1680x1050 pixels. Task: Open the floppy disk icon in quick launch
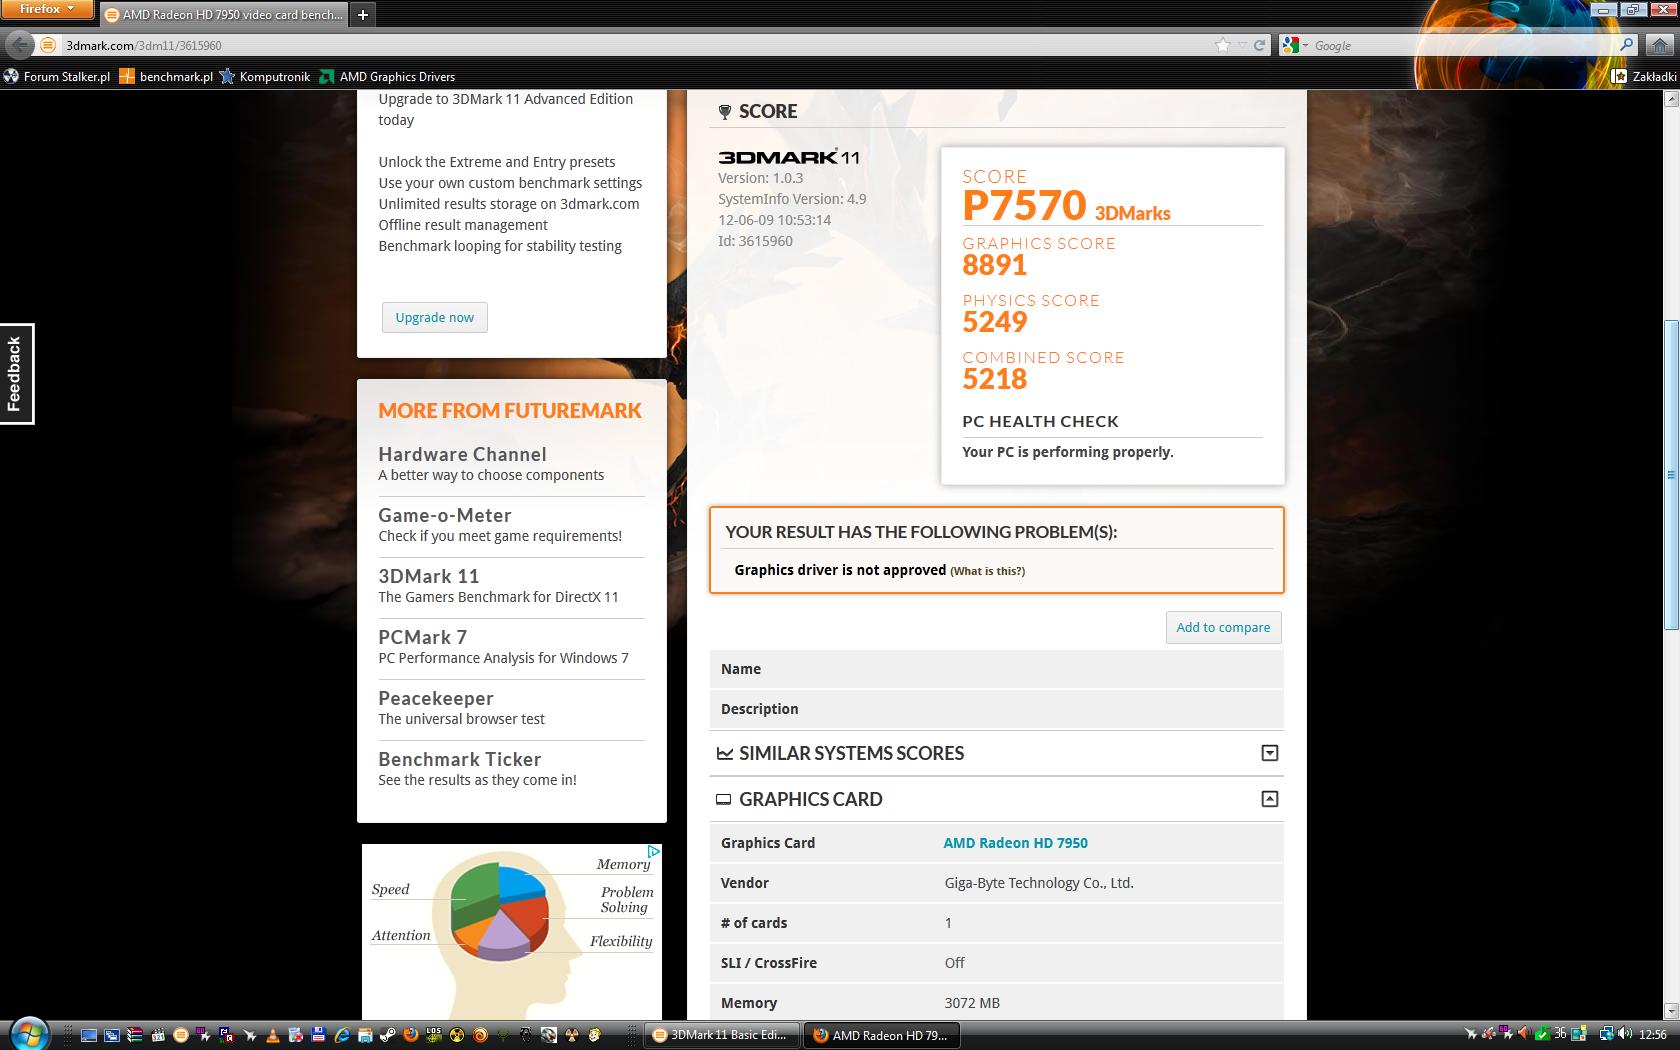(x=318, y=1035)
